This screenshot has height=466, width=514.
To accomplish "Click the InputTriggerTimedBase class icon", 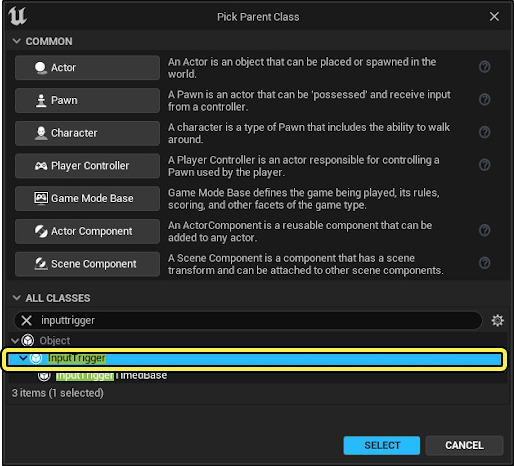I will (44, 376).
